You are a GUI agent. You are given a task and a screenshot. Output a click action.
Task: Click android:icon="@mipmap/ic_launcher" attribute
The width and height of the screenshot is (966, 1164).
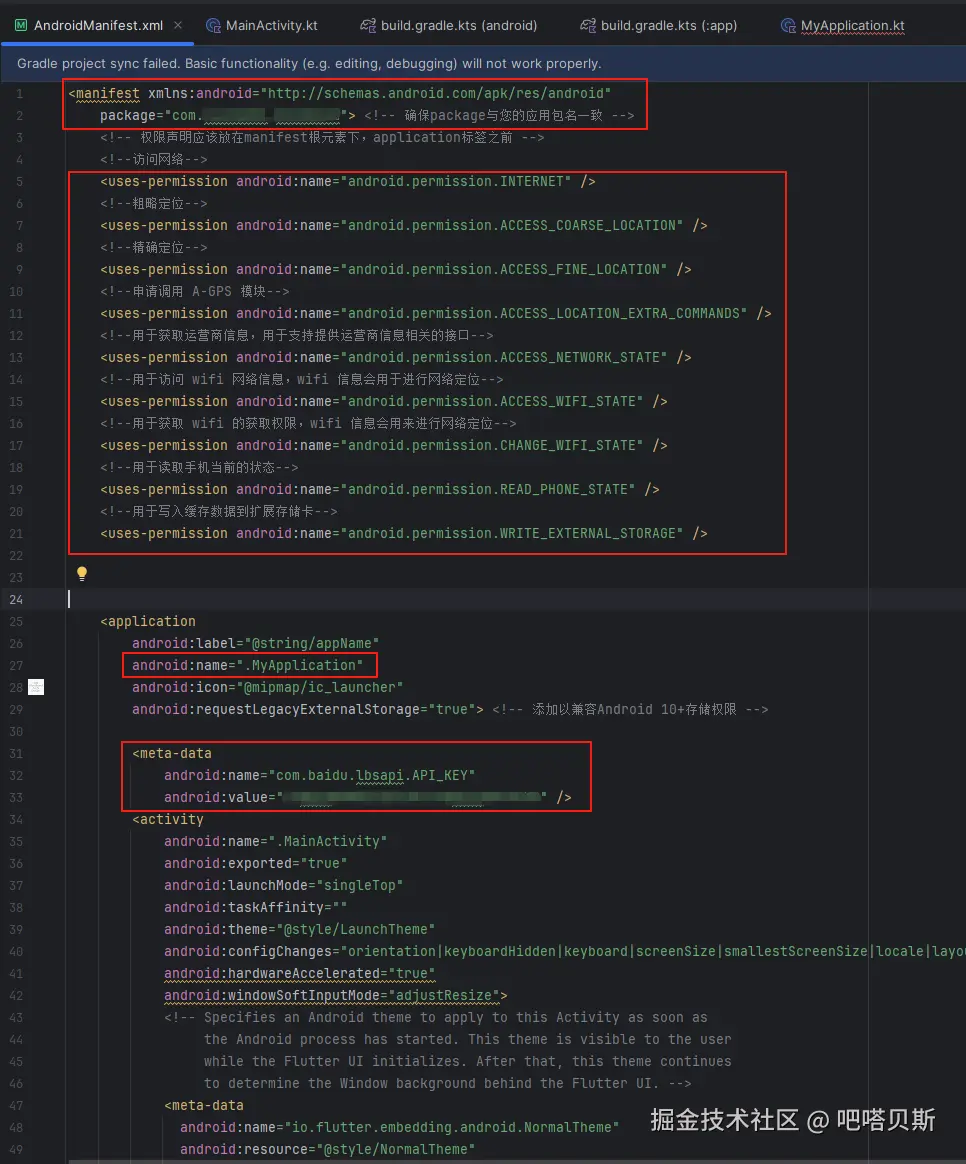(x=267, y=687)
